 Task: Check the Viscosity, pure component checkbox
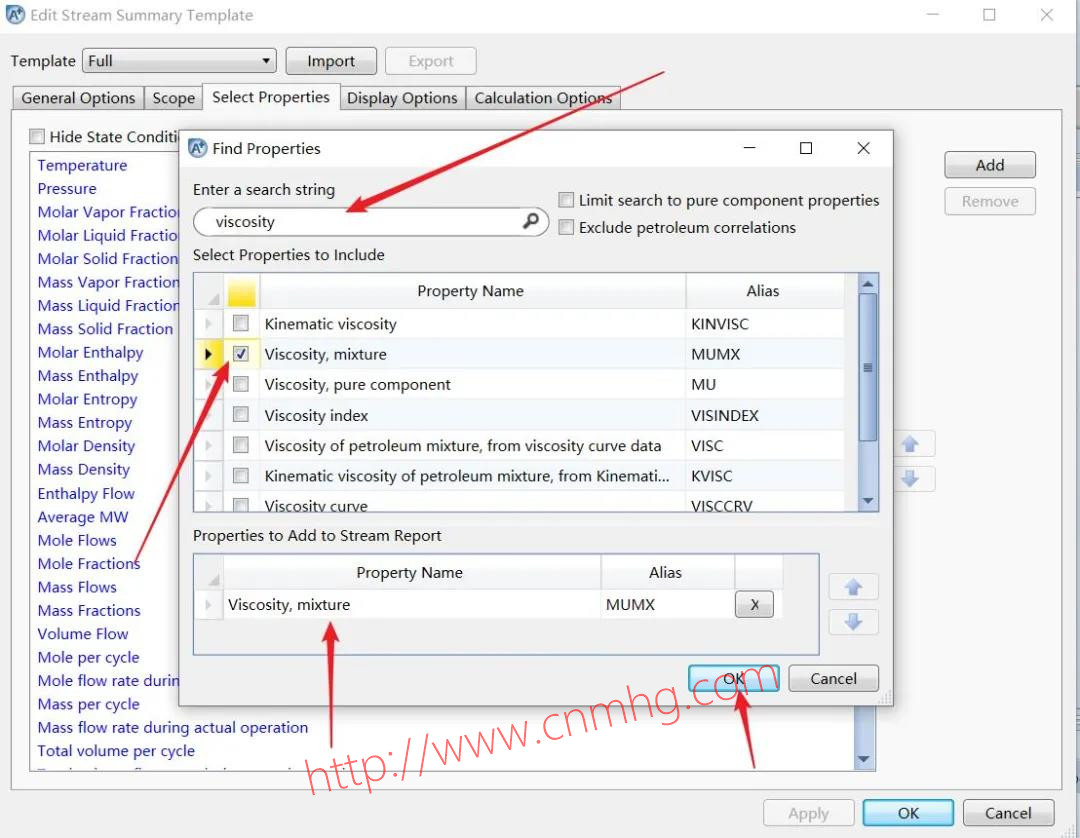tap(240, 384)
